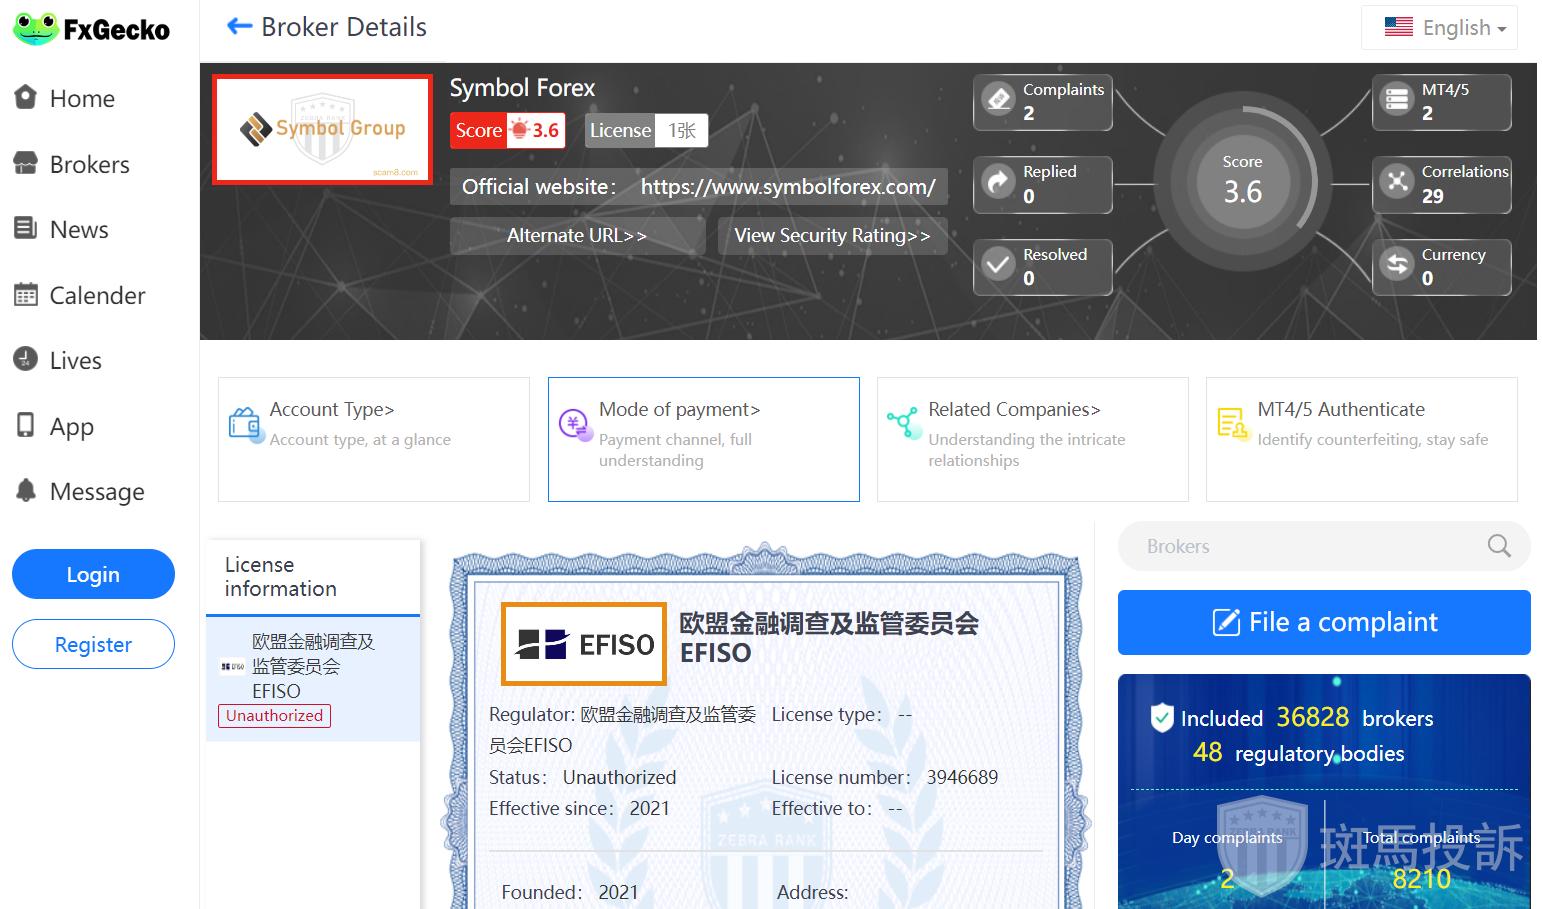Open the symbolforex.com official website link
Image resolution: width=1542 pixels, height=909 pixels.
point(788,187)
